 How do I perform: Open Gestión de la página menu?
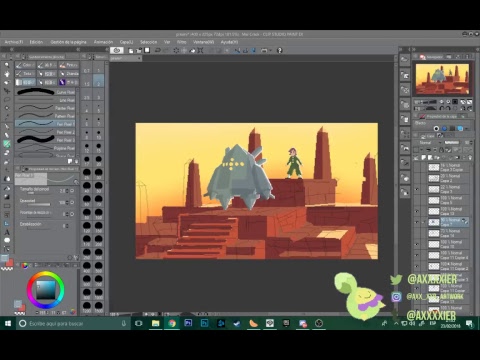(x=68, y=42)
